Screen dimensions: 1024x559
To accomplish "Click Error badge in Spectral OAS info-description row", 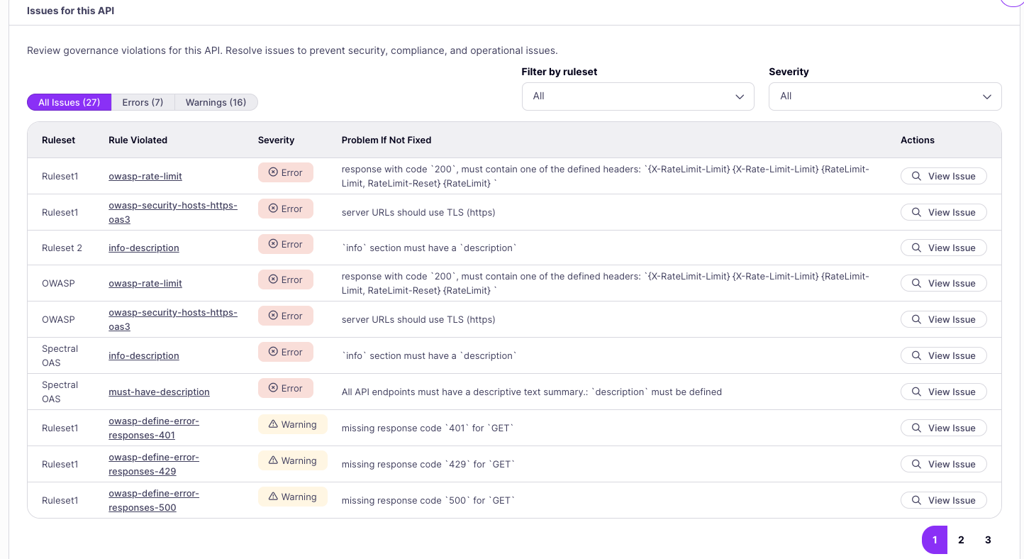I will (x=285, y=352).
